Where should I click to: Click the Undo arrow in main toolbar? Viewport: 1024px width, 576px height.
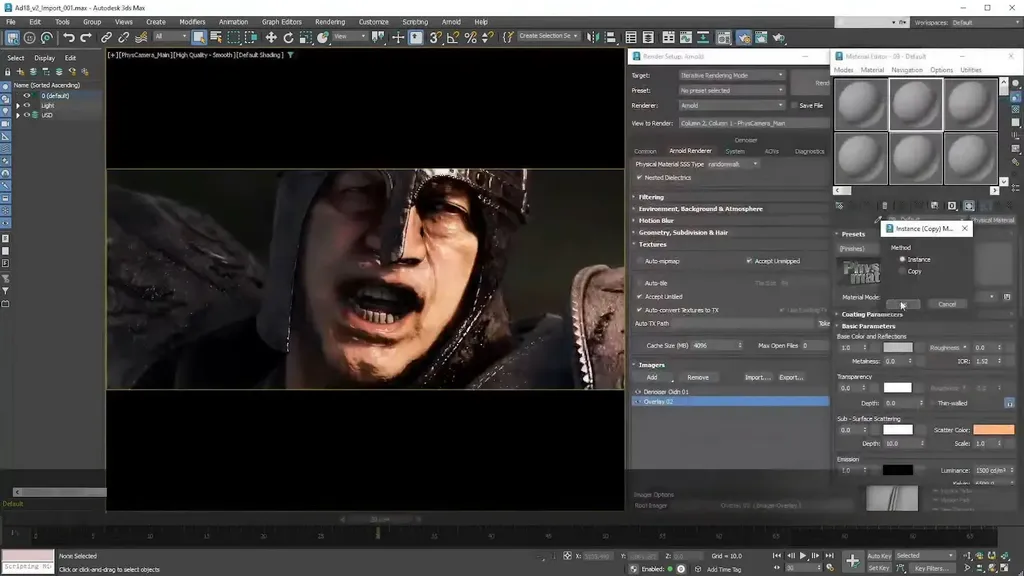[69, 38]
